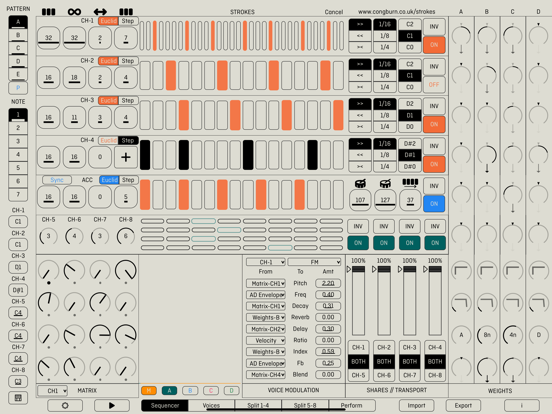Start playback with the play button

(x=112, y=406)
